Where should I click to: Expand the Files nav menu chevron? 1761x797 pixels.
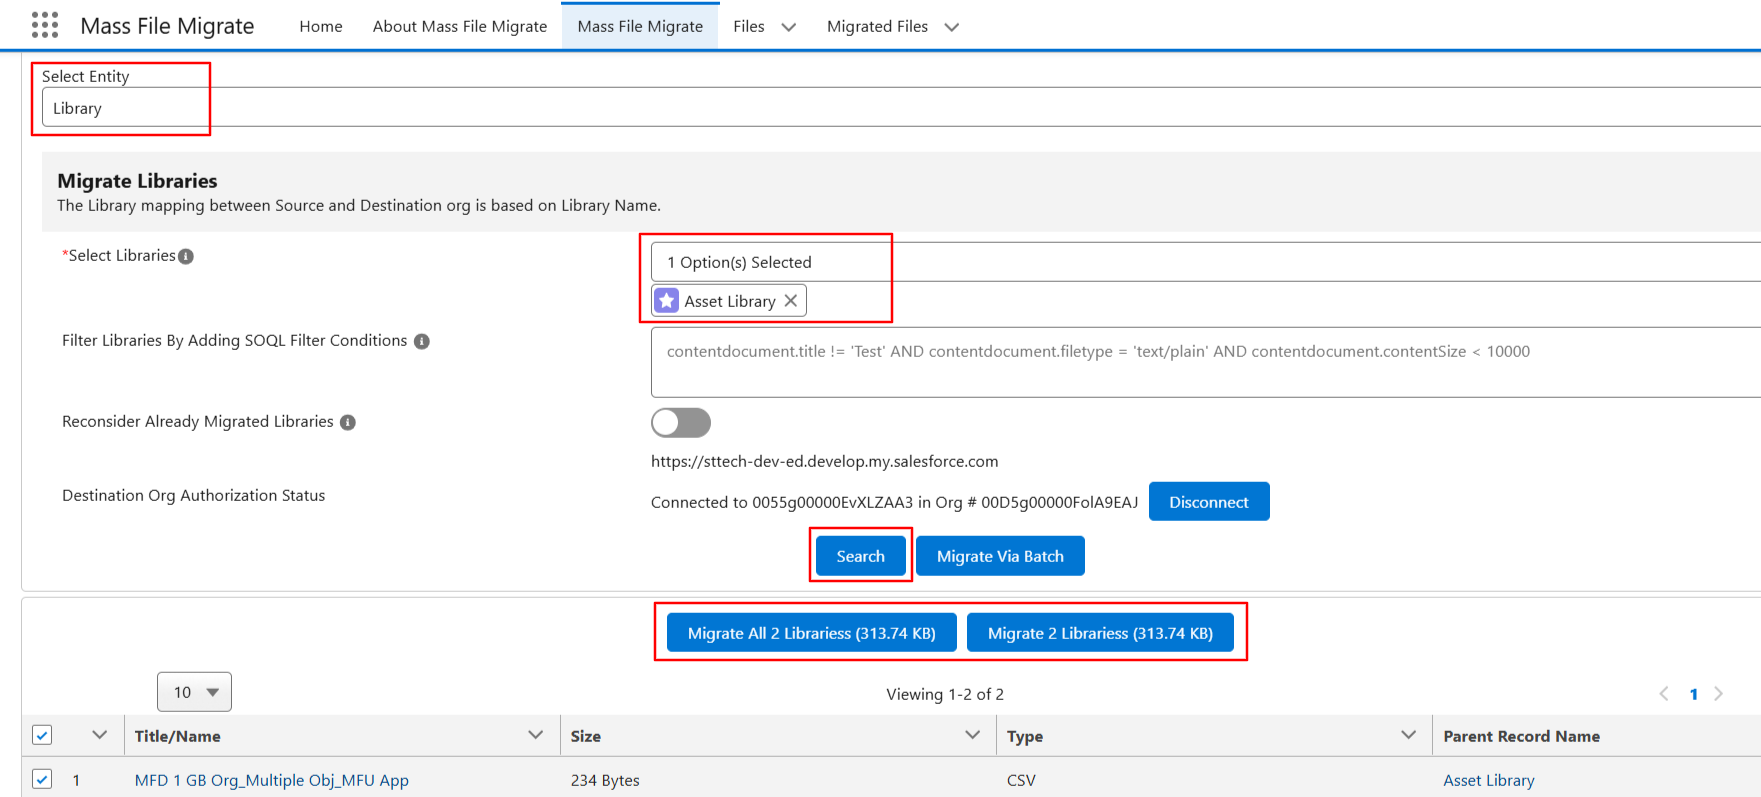tap(789, 27)
